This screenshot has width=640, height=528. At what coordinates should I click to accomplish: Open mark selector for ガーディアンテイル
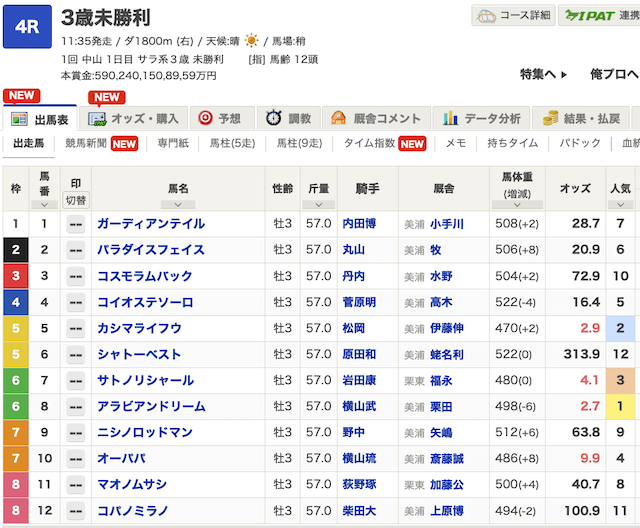[x=75, y=224]
